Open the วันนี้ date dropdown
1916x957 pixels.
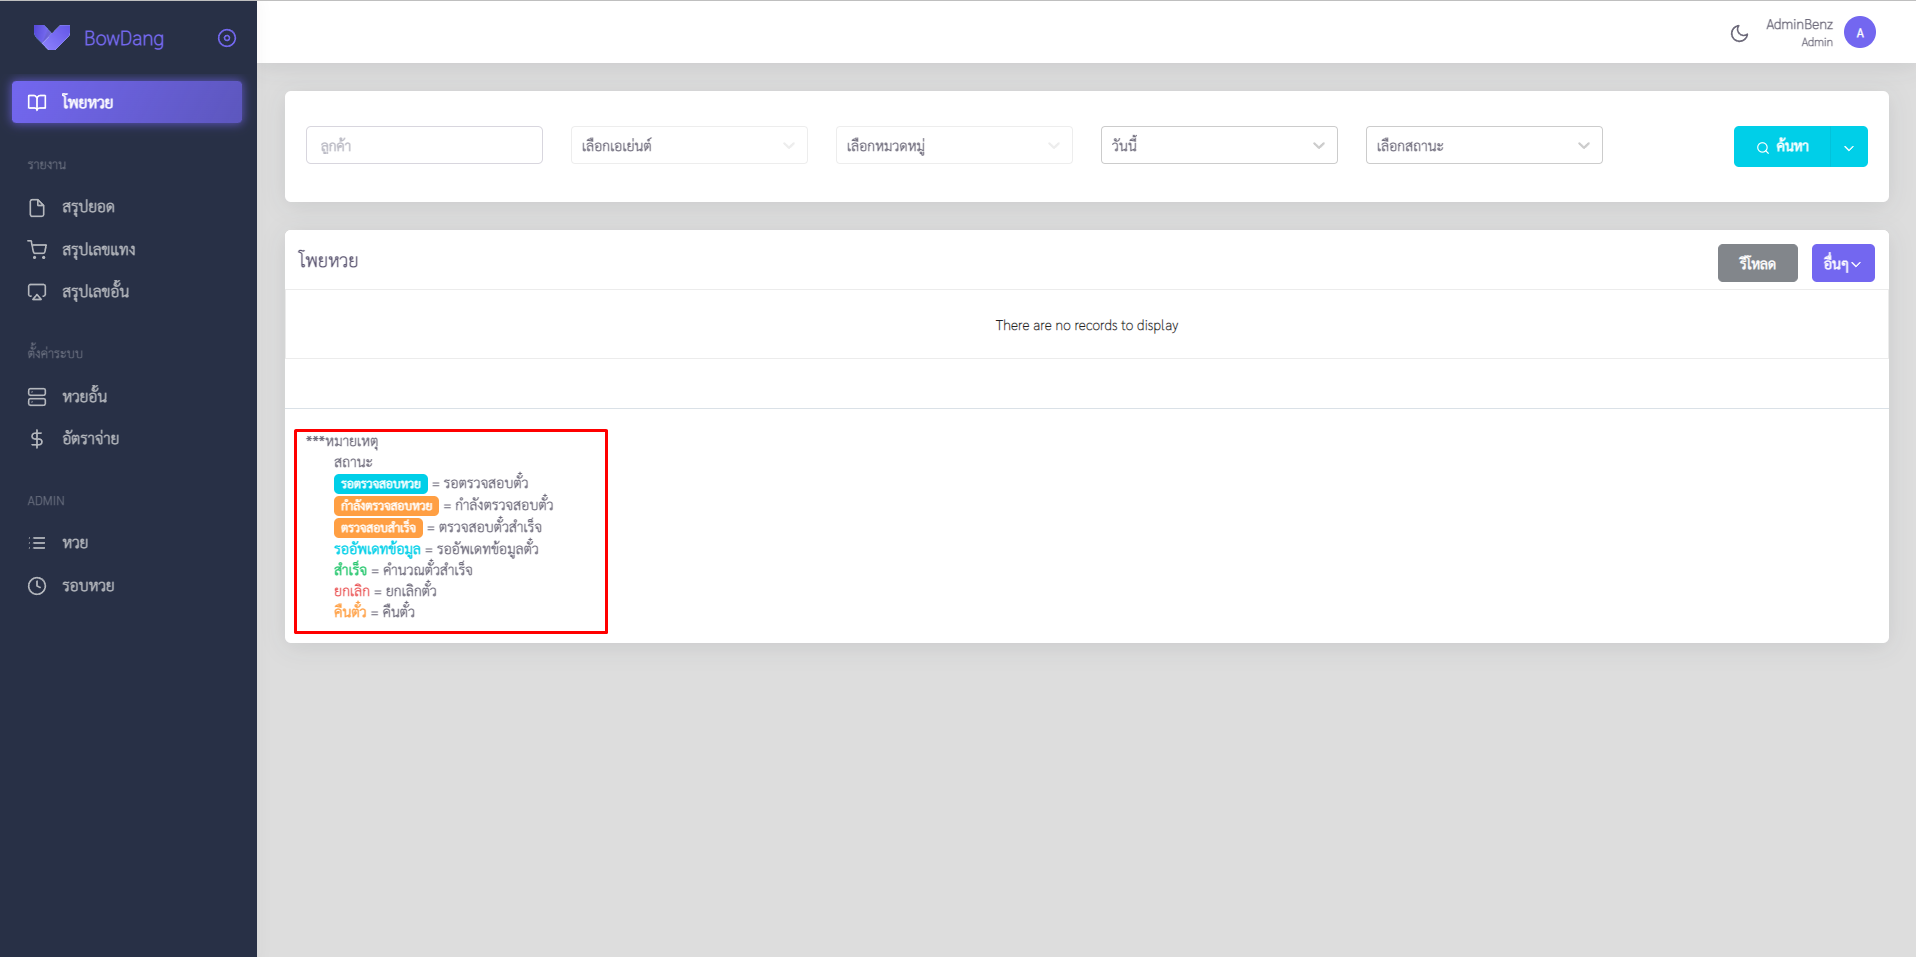click(1218, 145)
